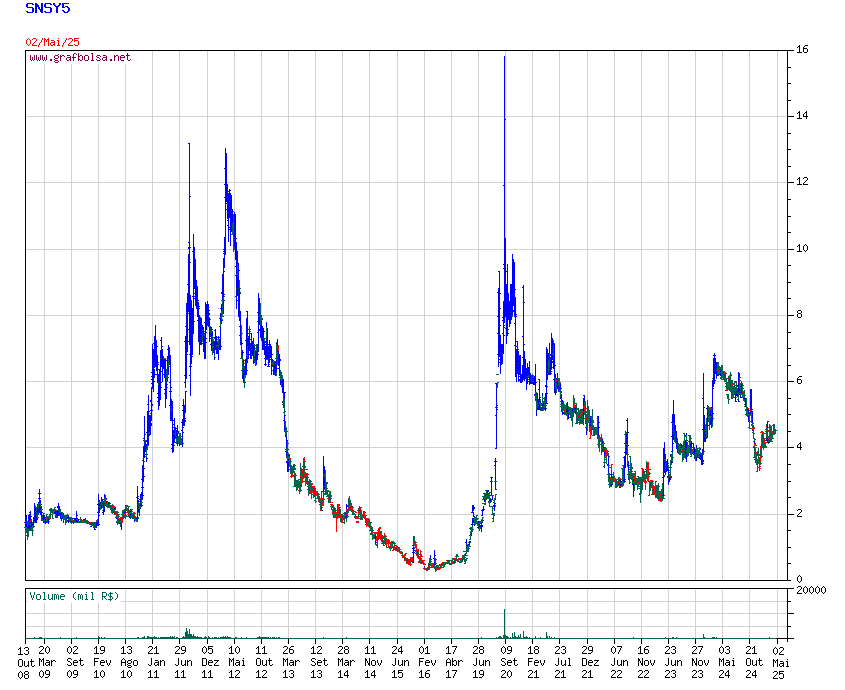This screenshot has width=845, height=690.
Task: Click date label 16 Nov 22
Action: click(x=645, y=663)
